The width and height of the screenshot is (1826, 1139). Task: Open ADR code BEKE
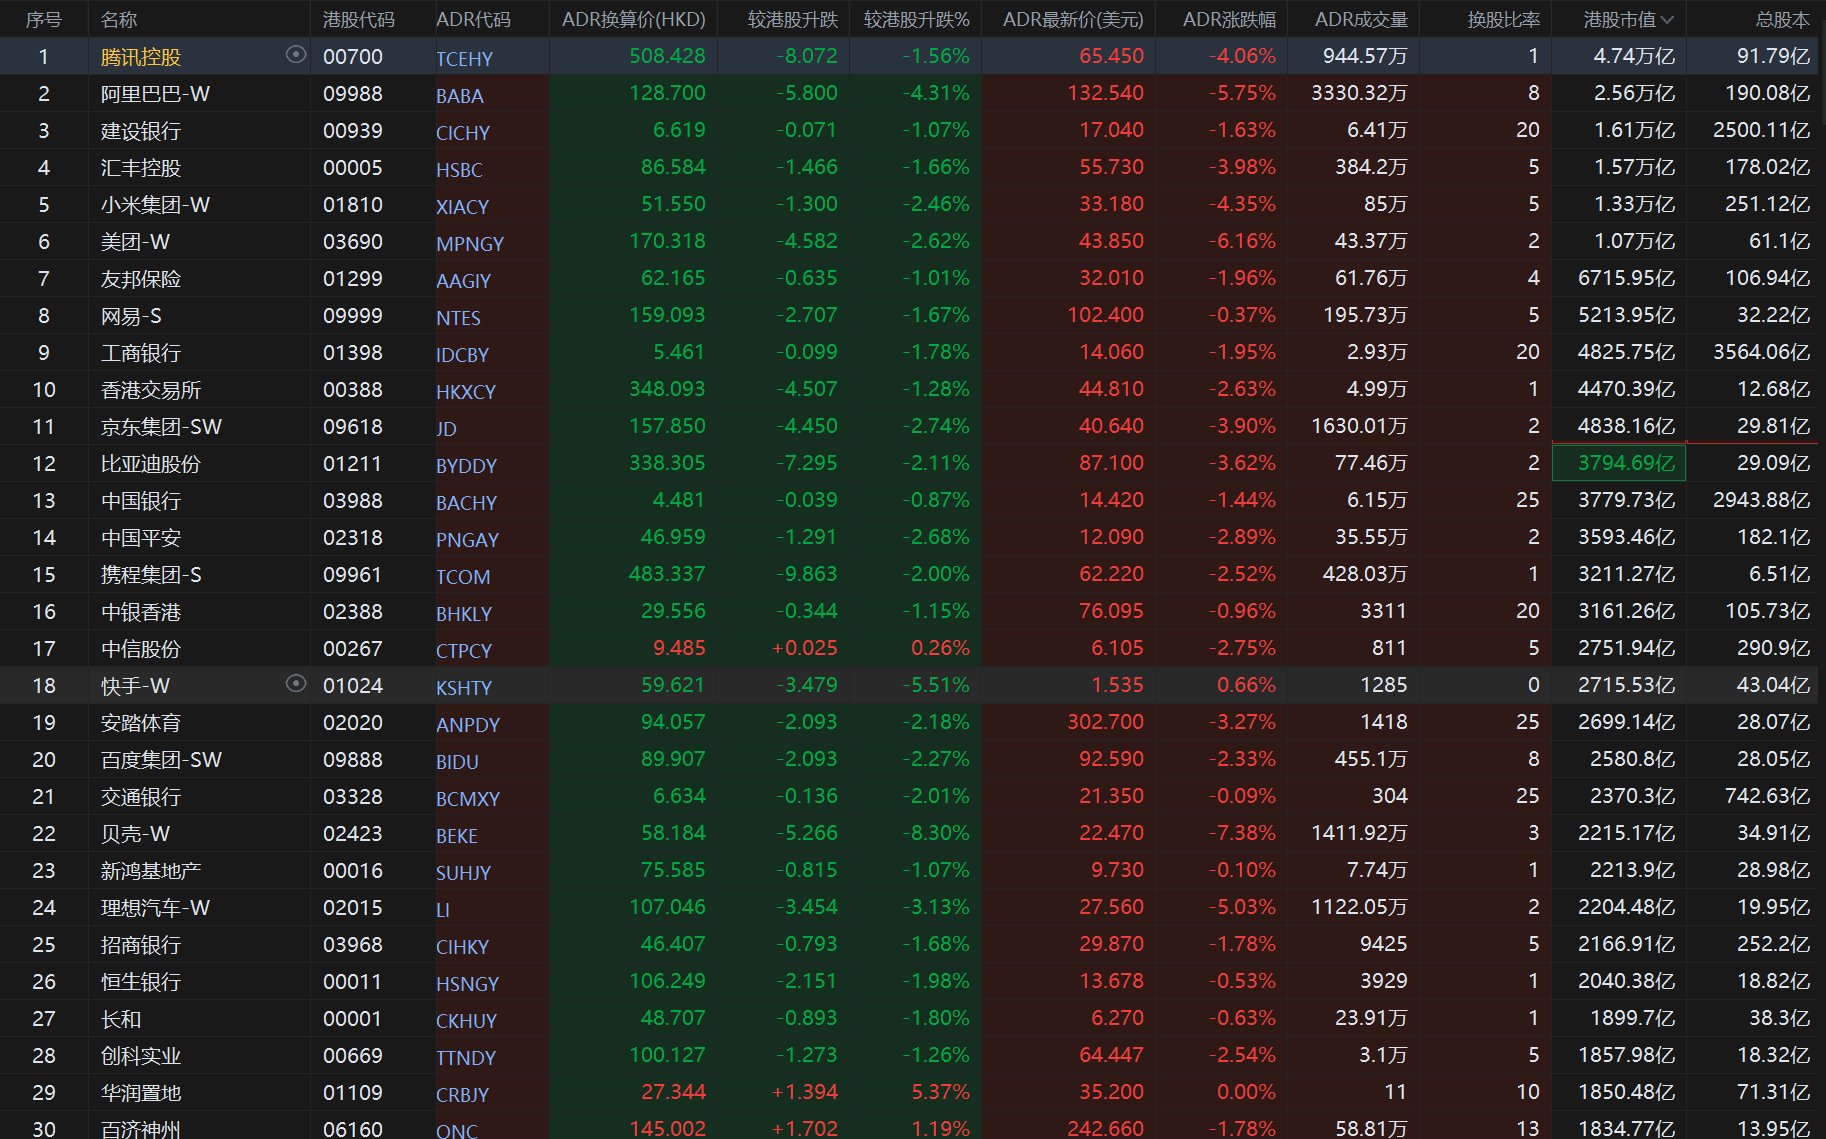456,836
